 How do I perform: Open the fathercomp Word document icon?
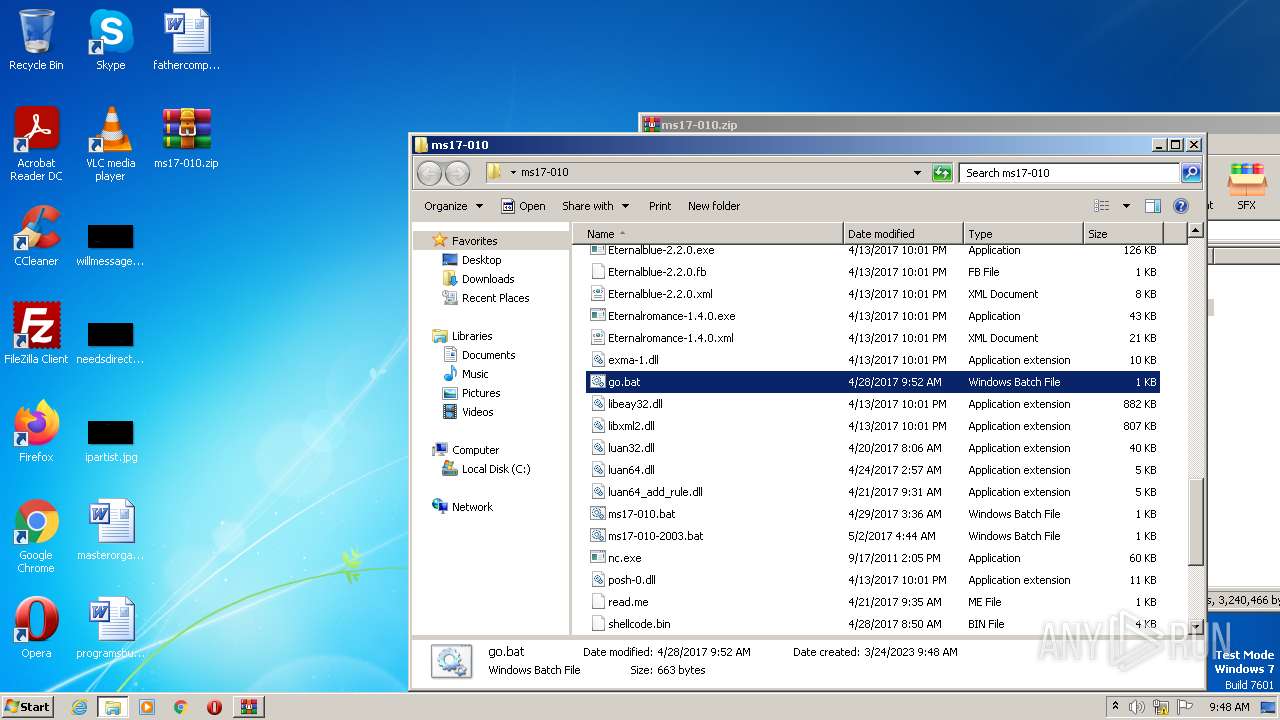pos(186,40)
